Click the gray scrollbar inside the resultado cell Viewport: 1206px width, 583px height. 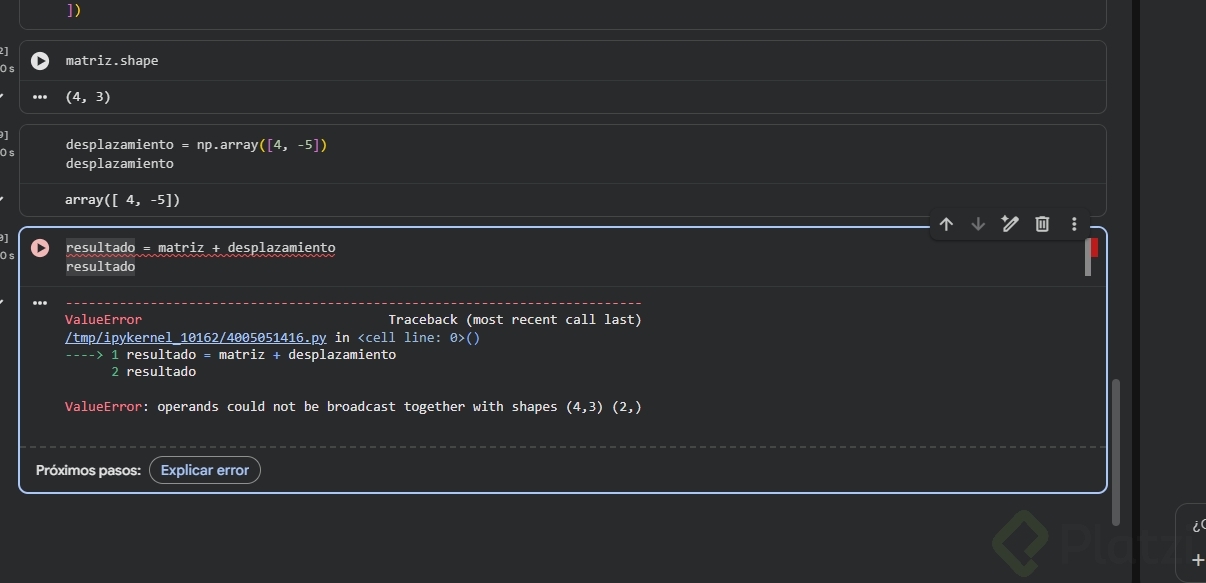click(x=1087, y=259)
